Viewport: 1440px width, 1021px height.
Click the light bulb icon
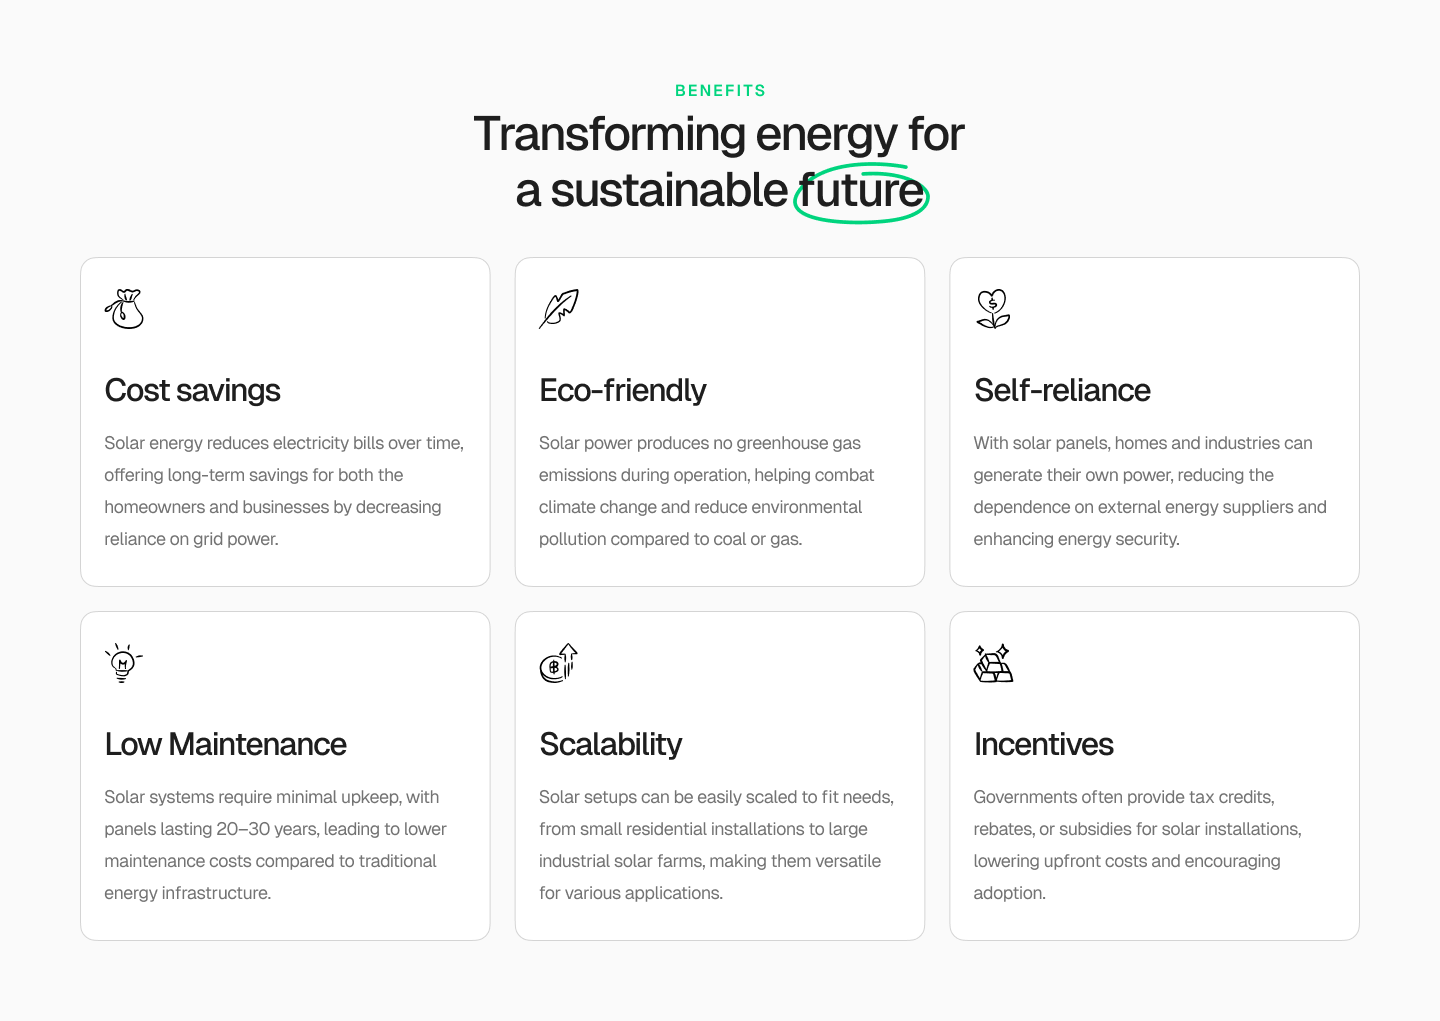124,663
